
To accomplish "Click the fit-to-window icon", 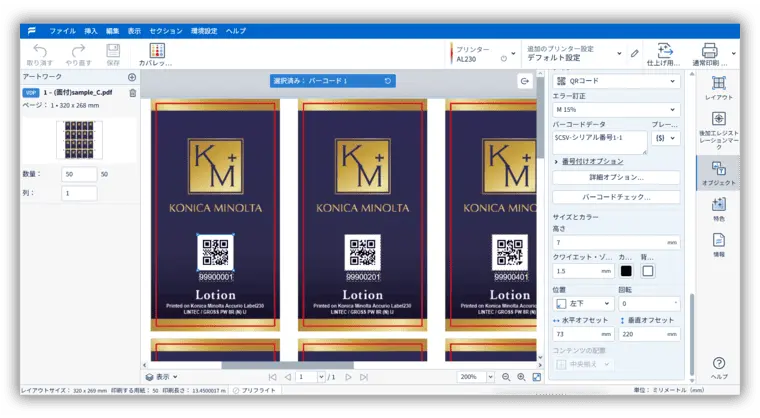I will (537, 377).
